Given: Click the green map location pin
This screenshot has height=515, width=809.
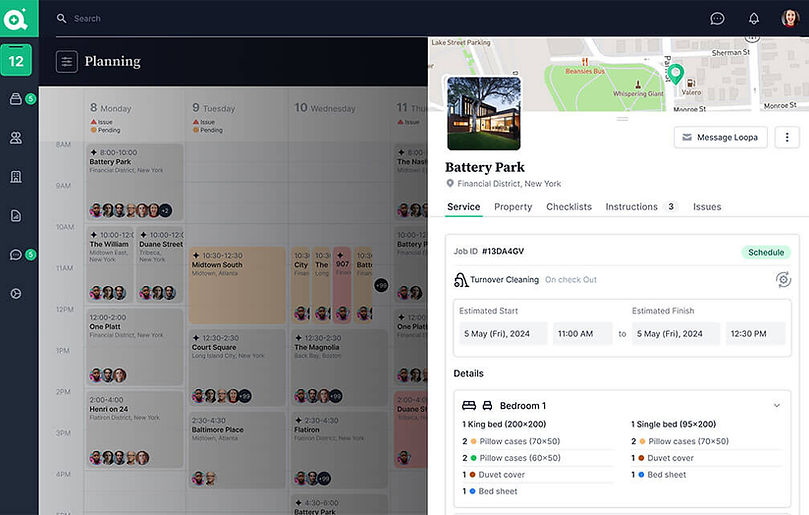Looking at the screenshot, I should (676, 74).
